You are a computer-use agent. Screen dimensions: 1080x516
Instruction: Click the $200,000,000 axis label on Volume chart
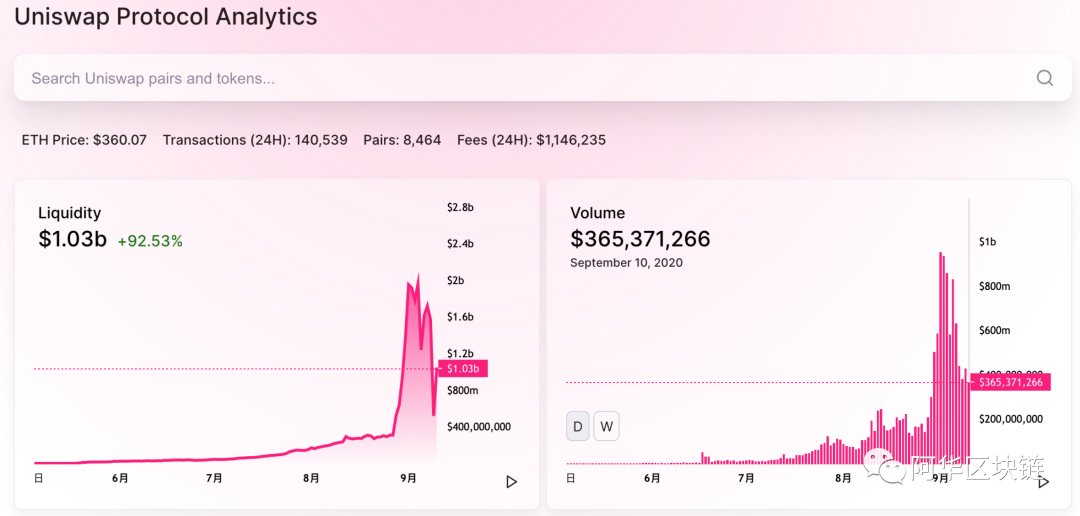click(x=1010, y=419)
